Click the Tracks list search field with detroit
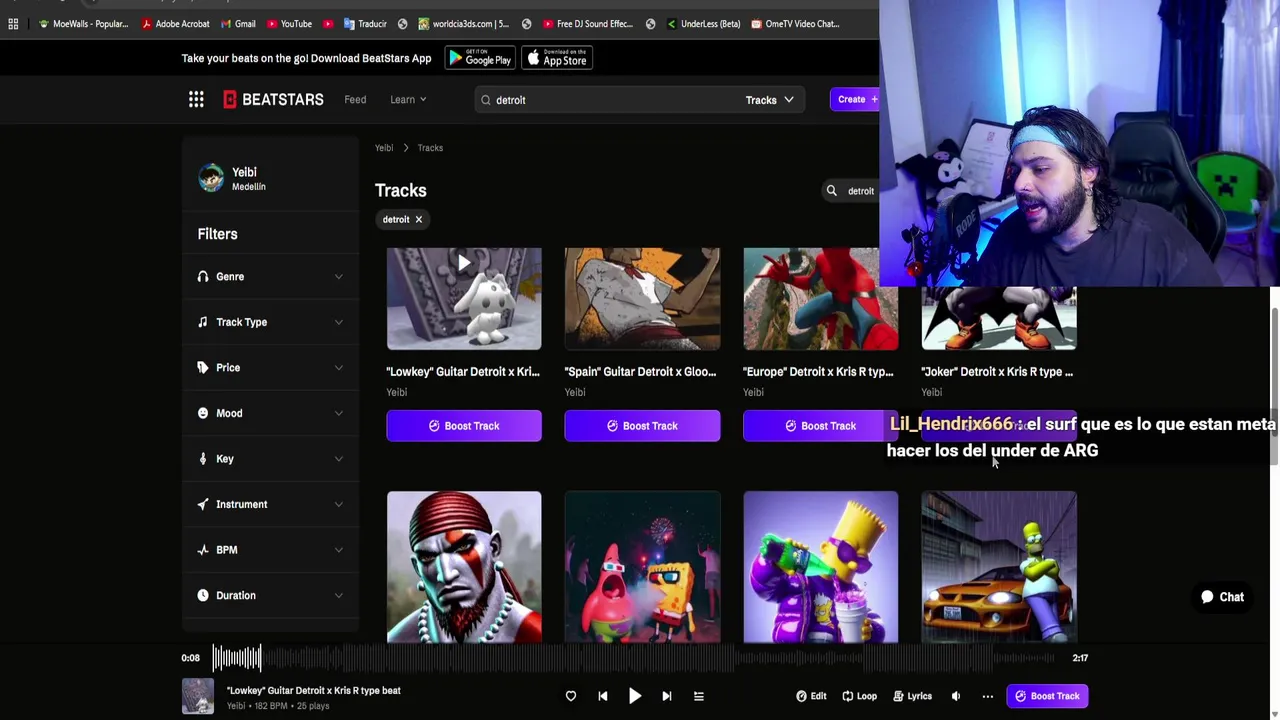The height and width of the screenshot is (720, 1280). tap(861, 191)
